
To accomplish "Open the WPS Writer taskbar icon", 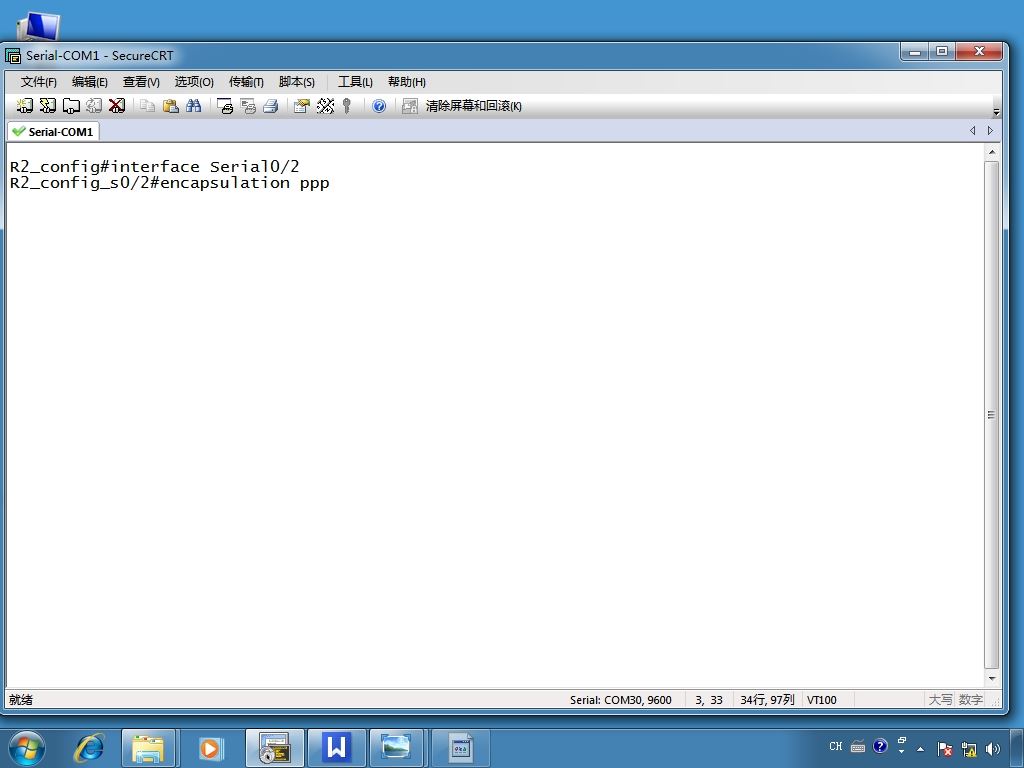I will [336, 748].
